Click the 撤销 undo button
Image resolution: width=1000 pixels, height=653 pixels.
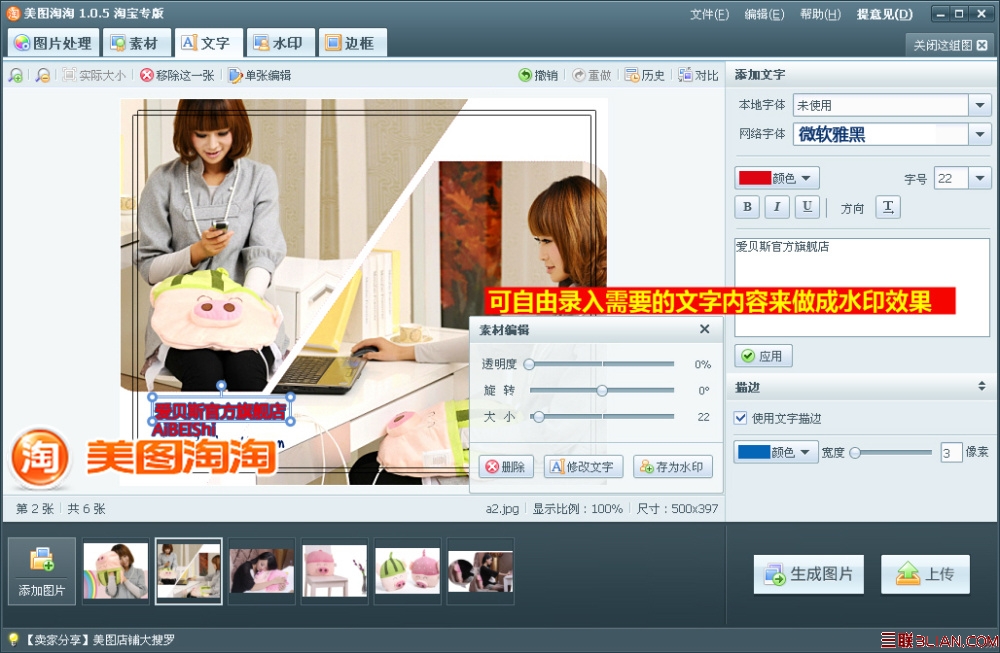click(x=538, y=75)
